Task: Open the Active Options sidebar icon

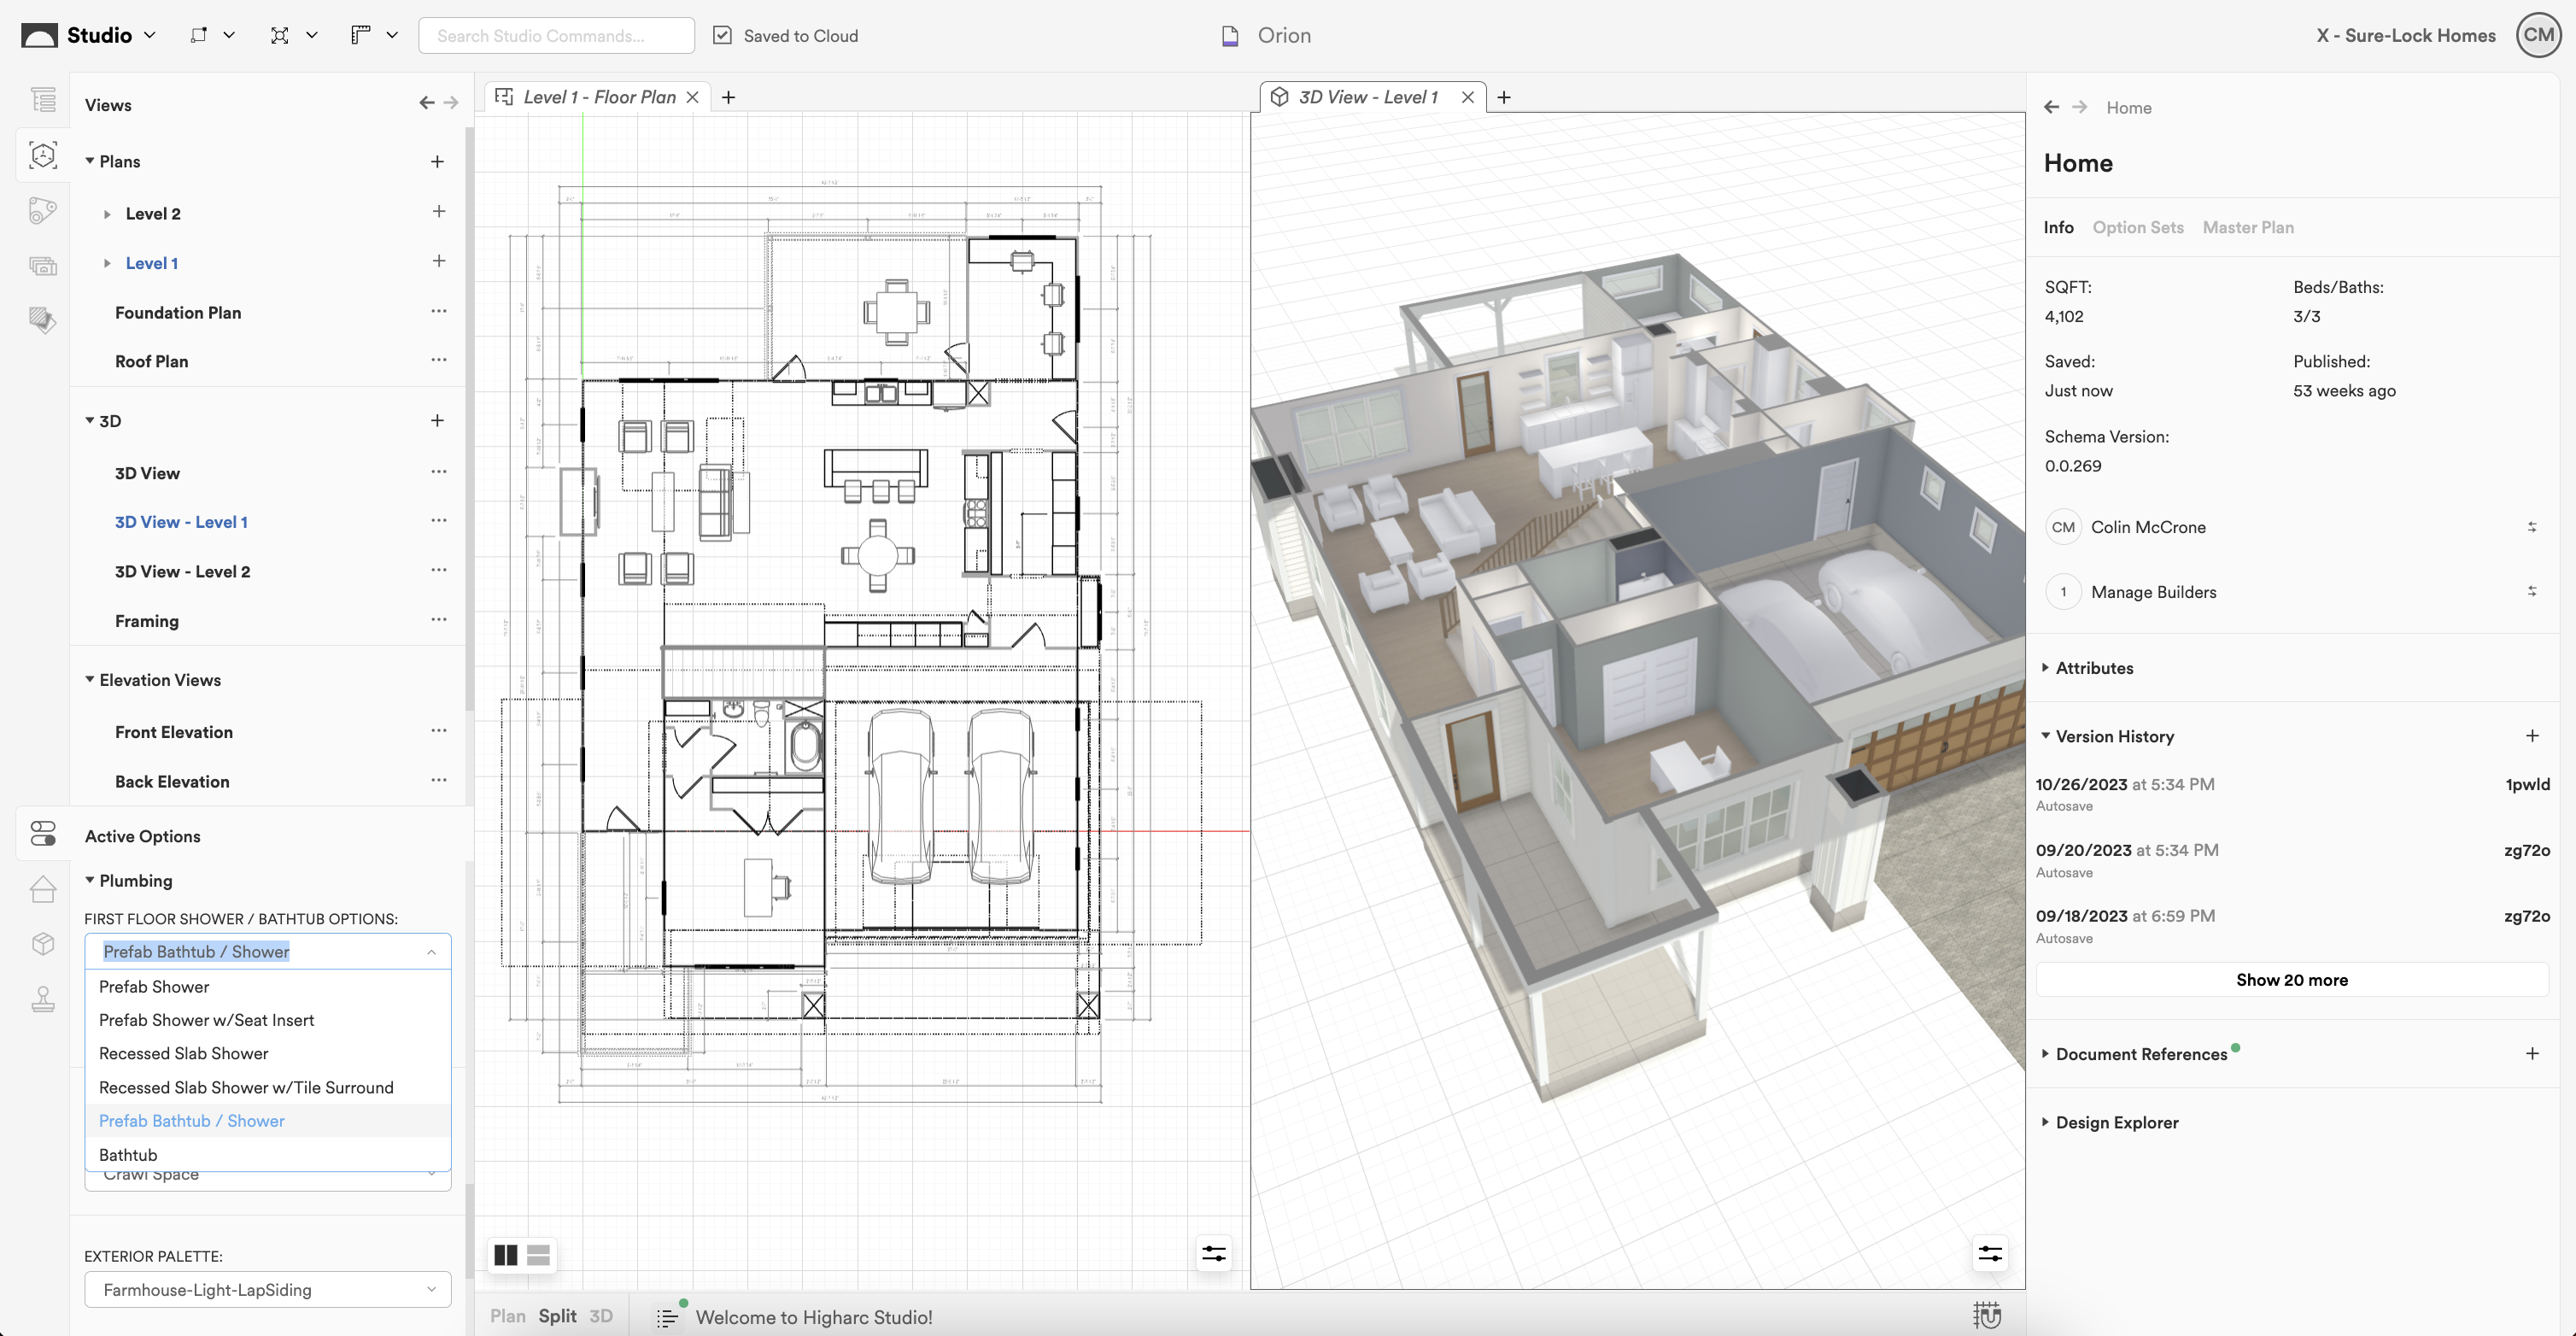Action: pyautogui.click(x=43, y=834)
